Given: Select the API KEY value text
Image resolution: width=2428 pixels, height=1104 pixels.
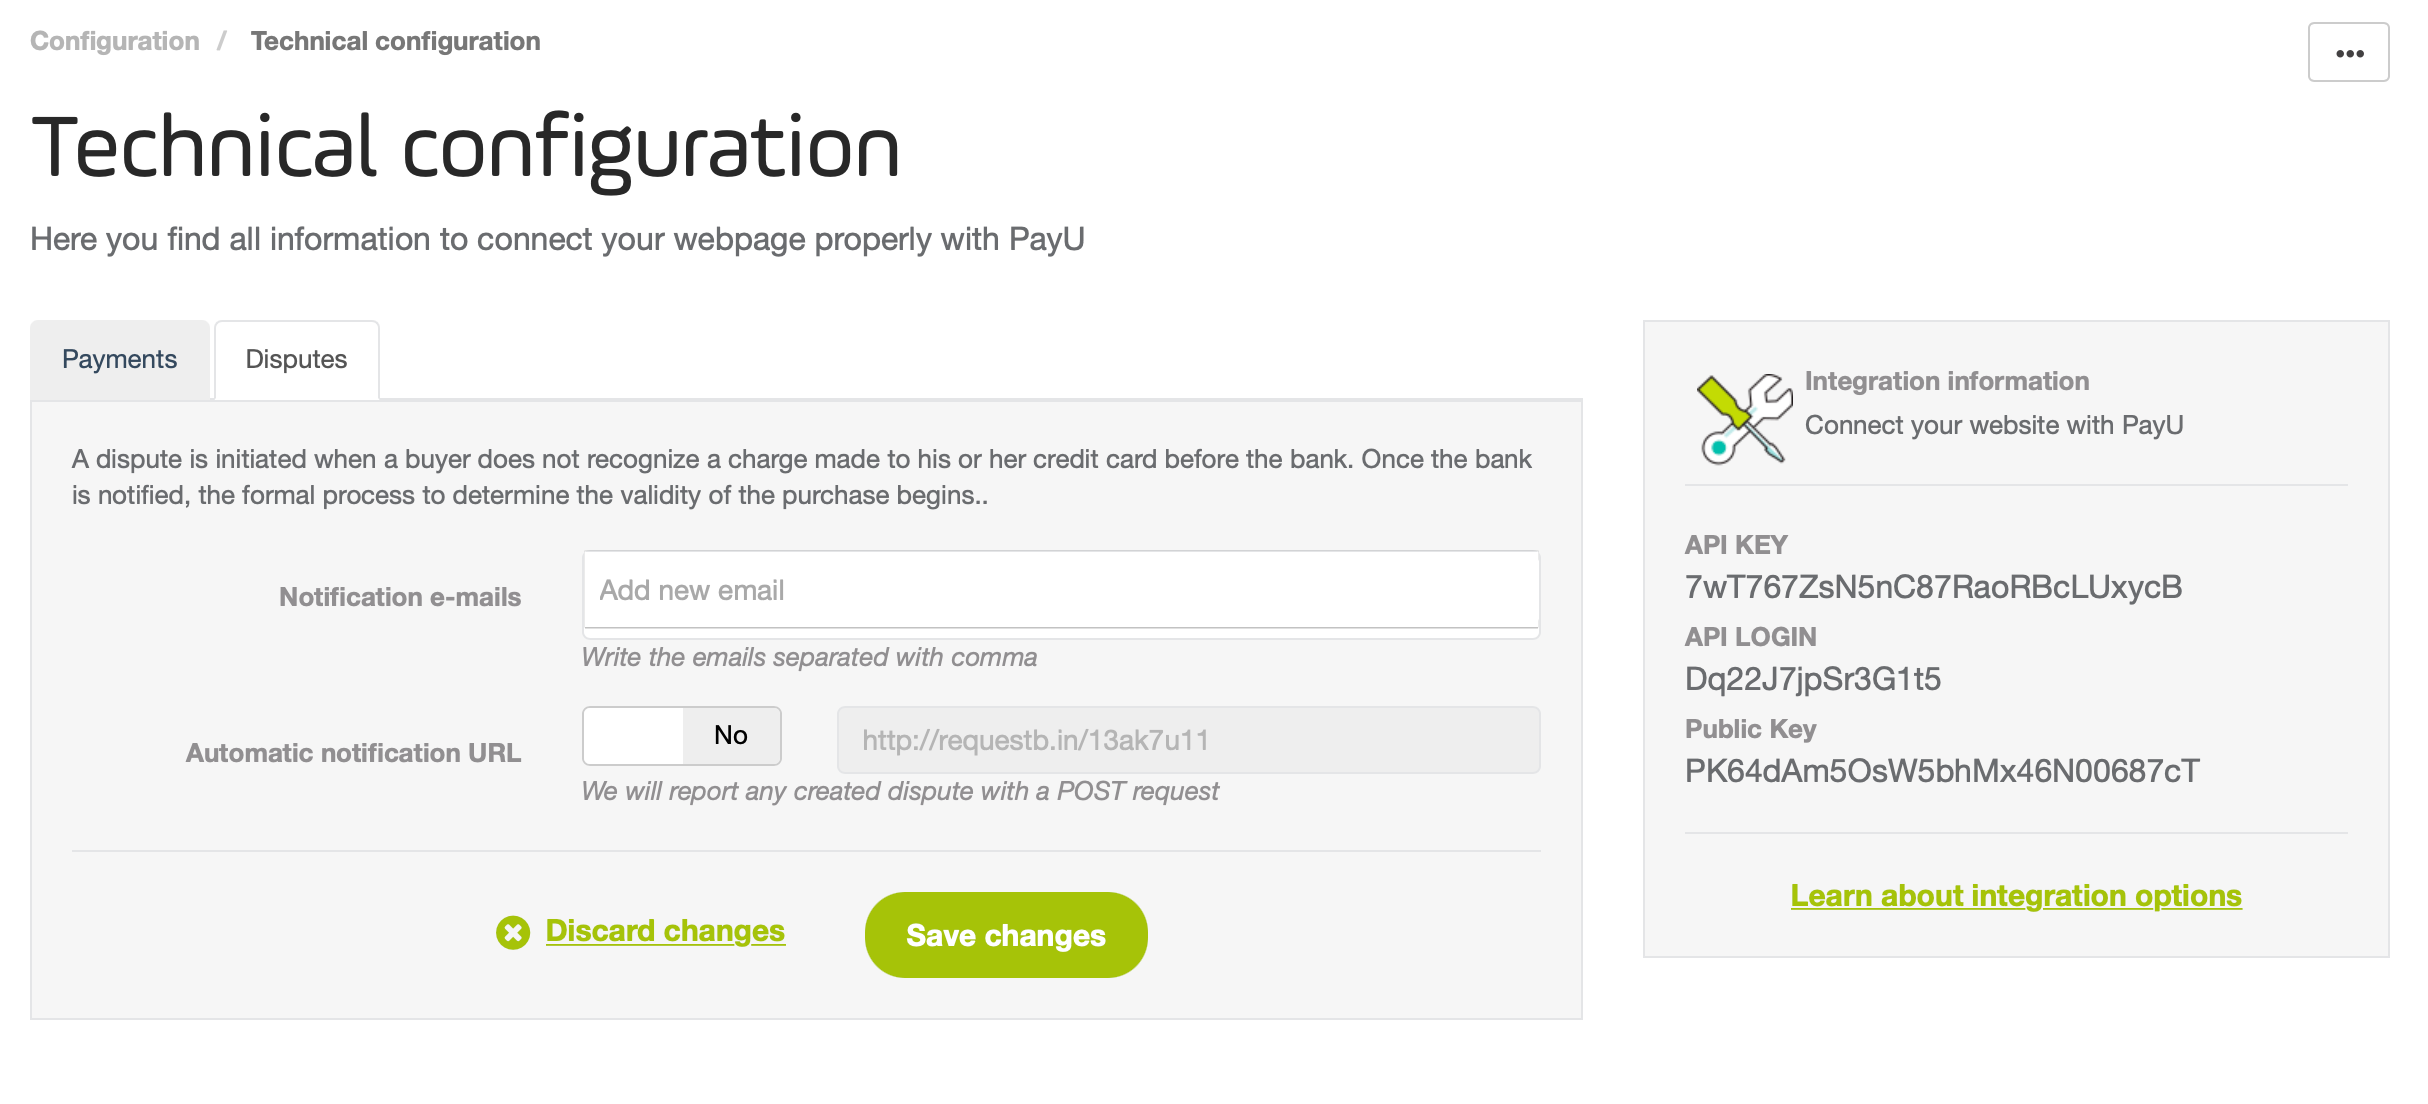Looking at the screenshot, I should (x=1933, y=587).
